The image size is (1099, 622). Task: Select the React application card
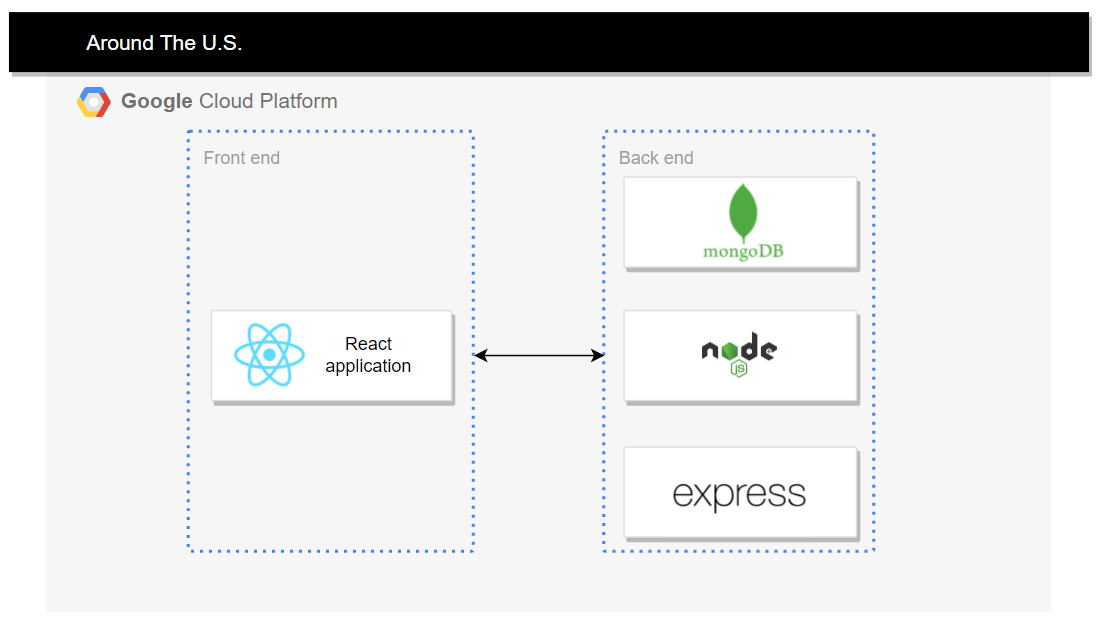(x=332, y=356)
